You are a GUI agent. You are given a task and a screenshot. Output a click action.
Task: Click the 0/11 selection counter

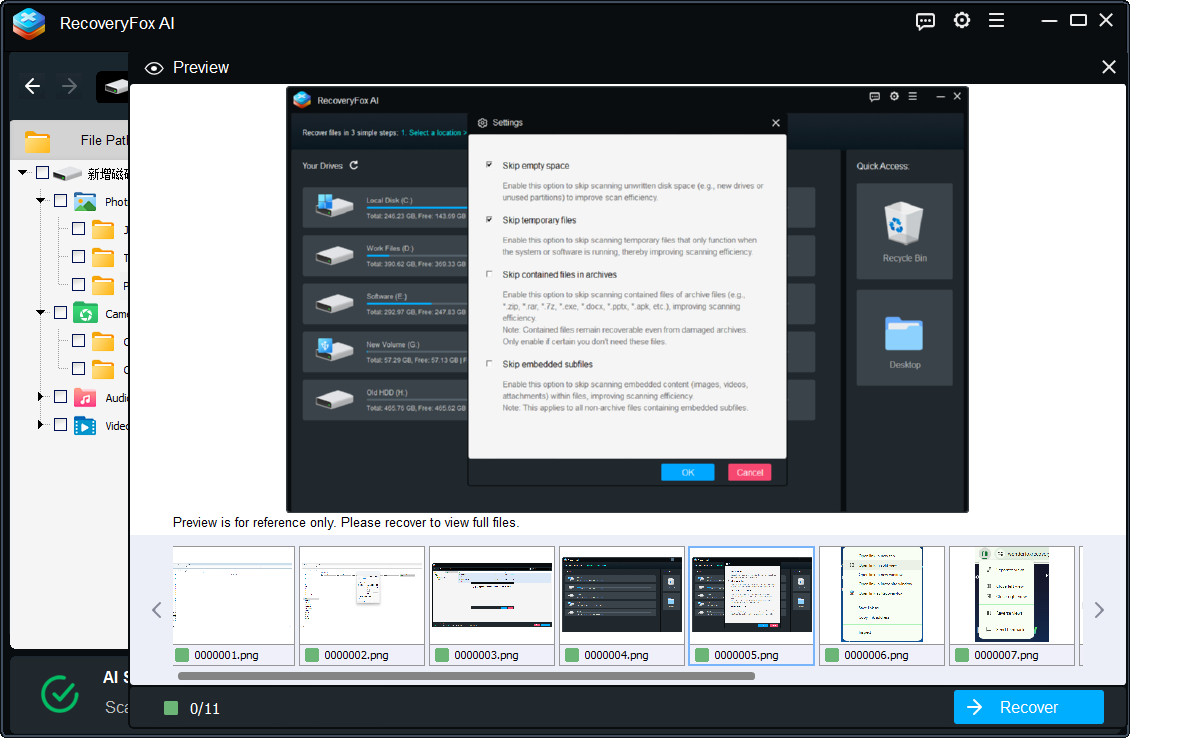(205, 709)
